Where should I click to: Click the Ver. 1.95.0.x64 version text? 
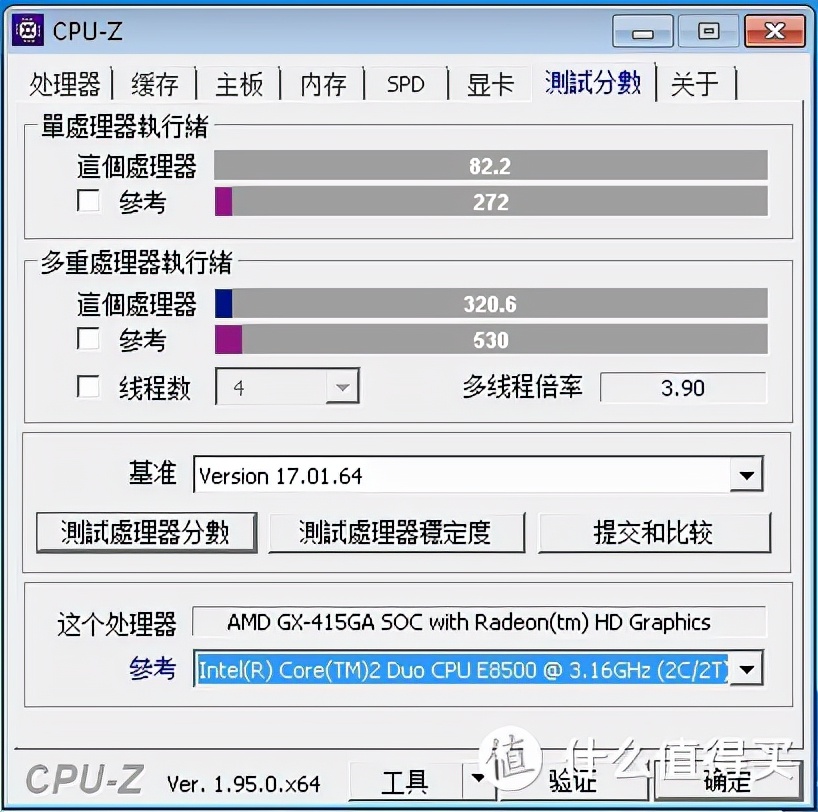244,784
